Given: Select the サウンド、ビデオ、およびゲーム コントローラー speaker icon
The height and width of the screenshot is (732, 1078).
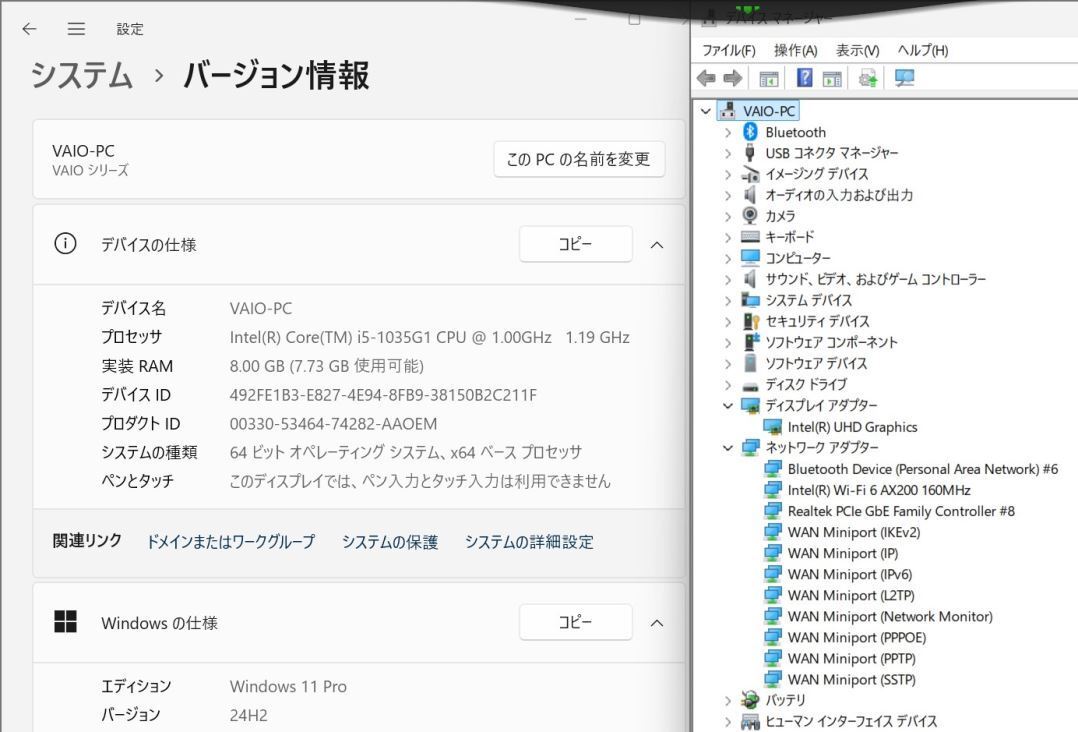Looking at the screenshot, I should coord(750,279).
